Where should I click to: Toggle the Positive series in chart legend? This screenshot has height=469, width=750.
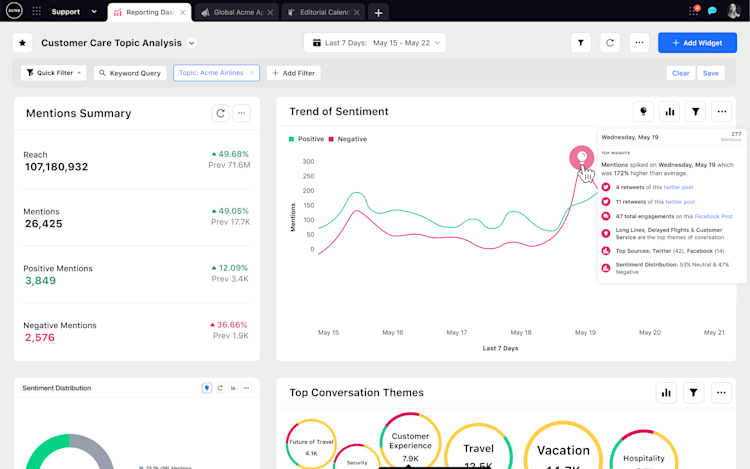307,139
